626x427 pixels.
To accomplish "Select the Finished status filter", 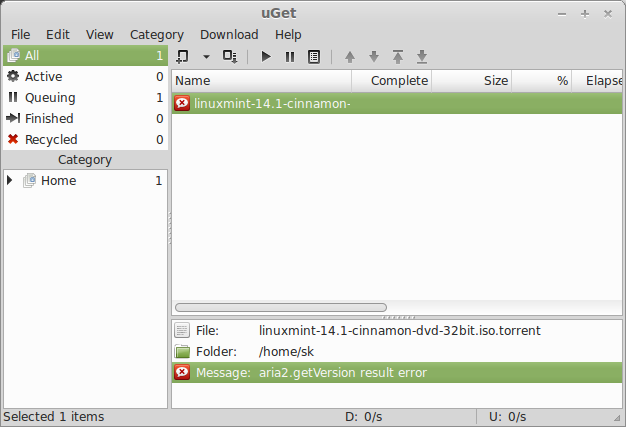I will 85,119.
